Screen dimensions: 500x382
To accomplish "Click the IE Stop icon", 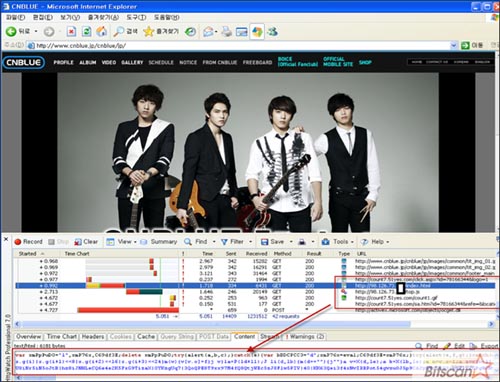I will [71, 32].
